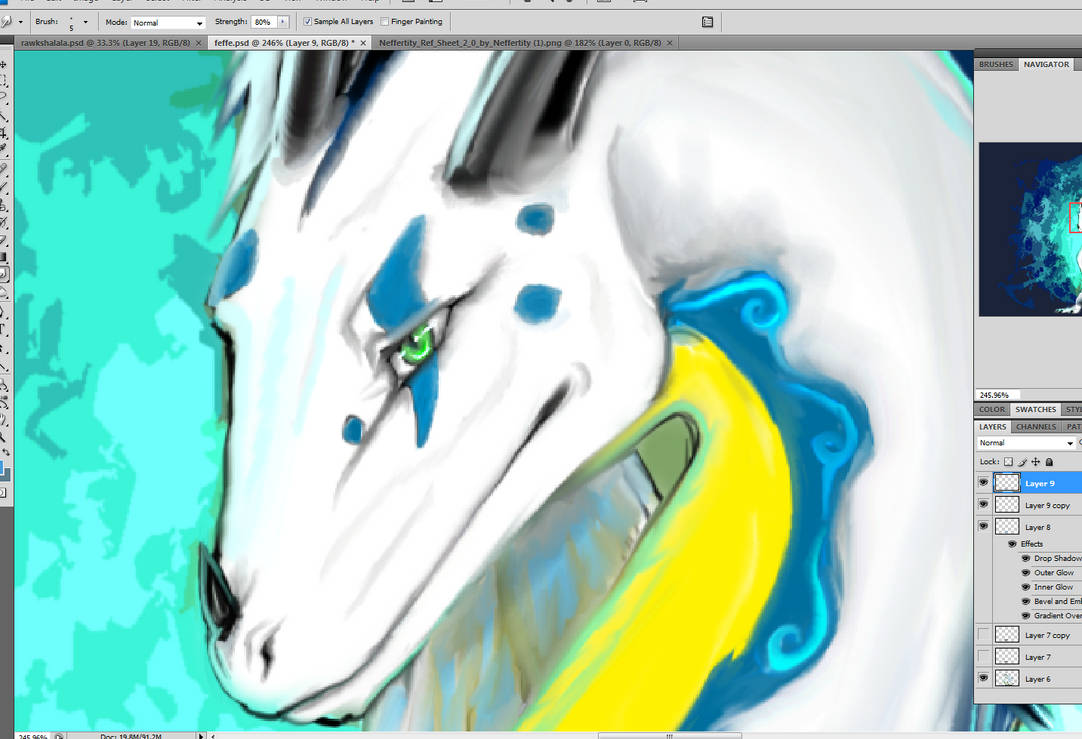Hide Layer 8 visibility eye
This screenshot has width=1082, height=739.
[x=983, y=526]
